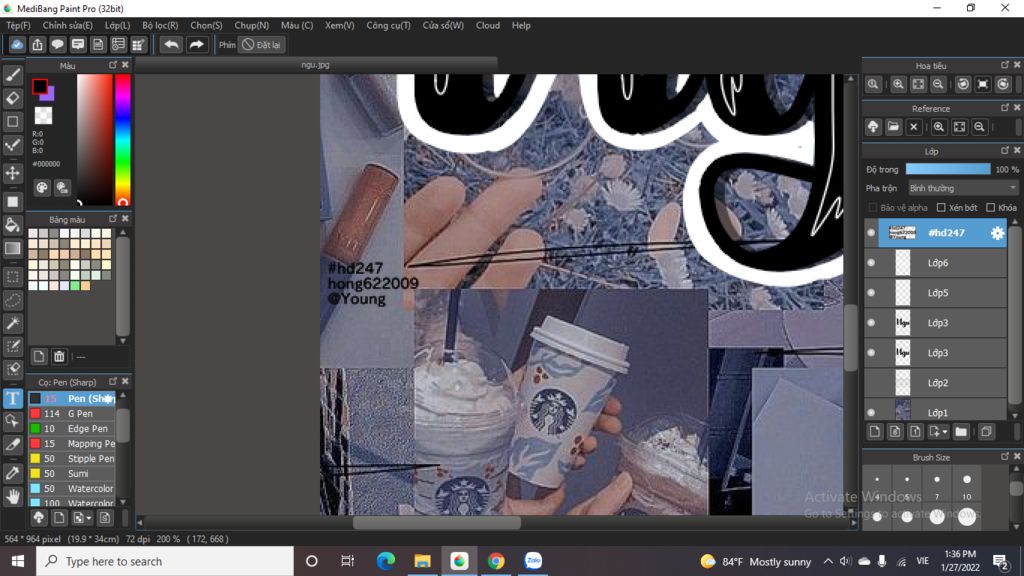Click the rainbow hue bar
The image size is (1024, 576).
coord(122,140)
